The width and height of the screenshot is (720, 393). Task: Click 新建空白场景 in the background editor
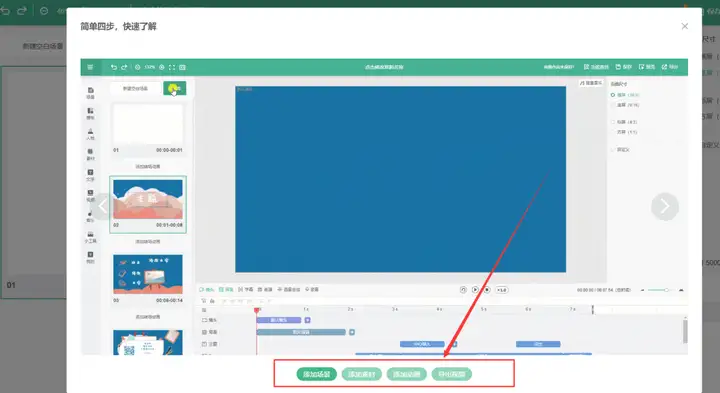pos(43,46)
